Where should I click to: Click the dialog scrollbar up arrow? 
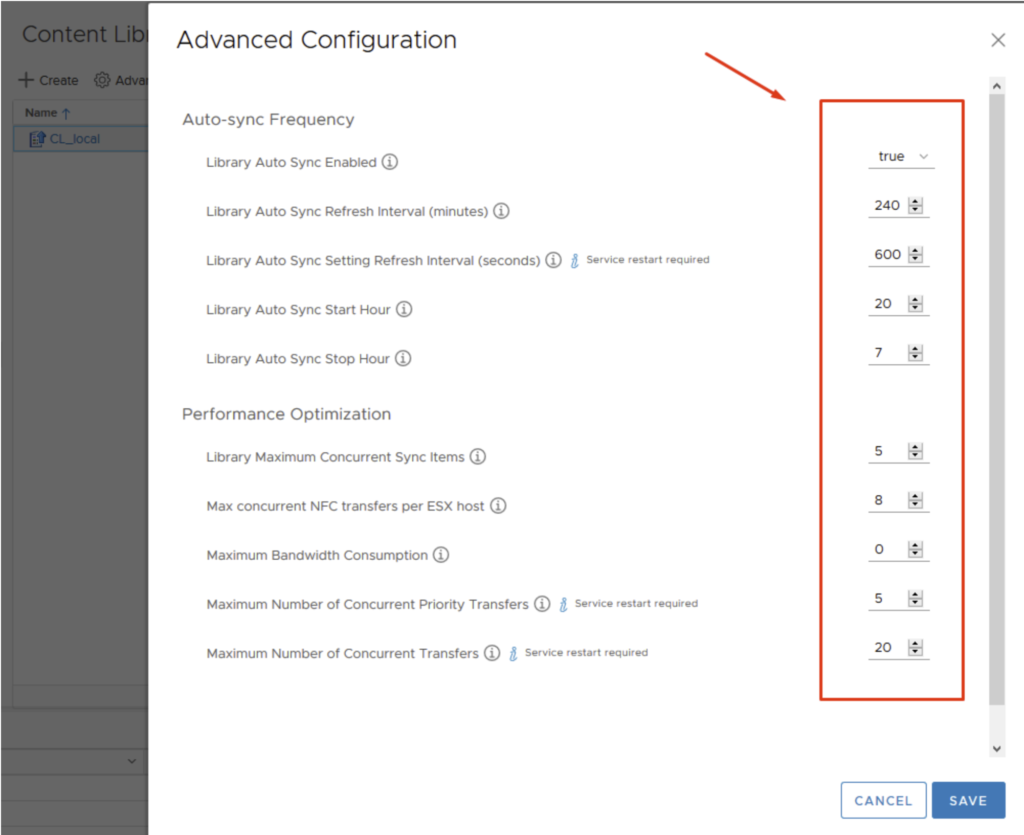pos(997,86)
